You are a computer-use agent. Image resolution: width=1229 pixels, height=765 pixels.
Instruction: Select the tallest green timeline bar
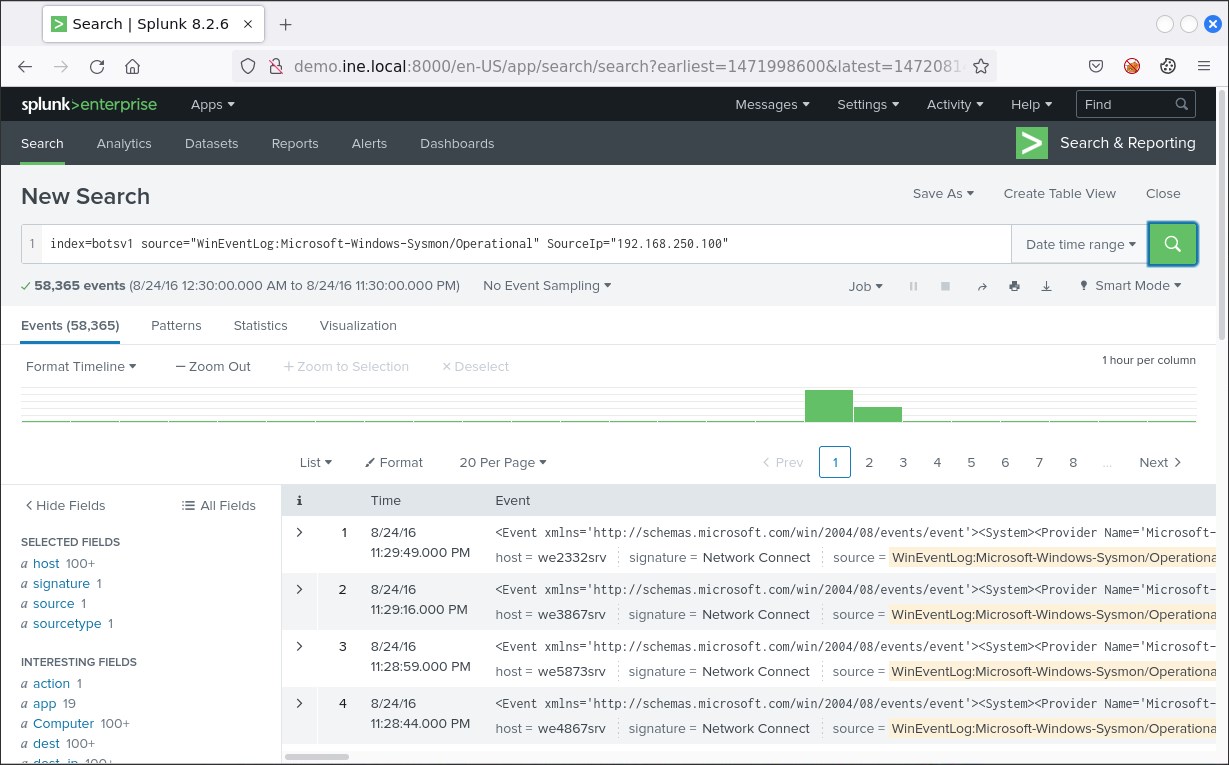828,406
